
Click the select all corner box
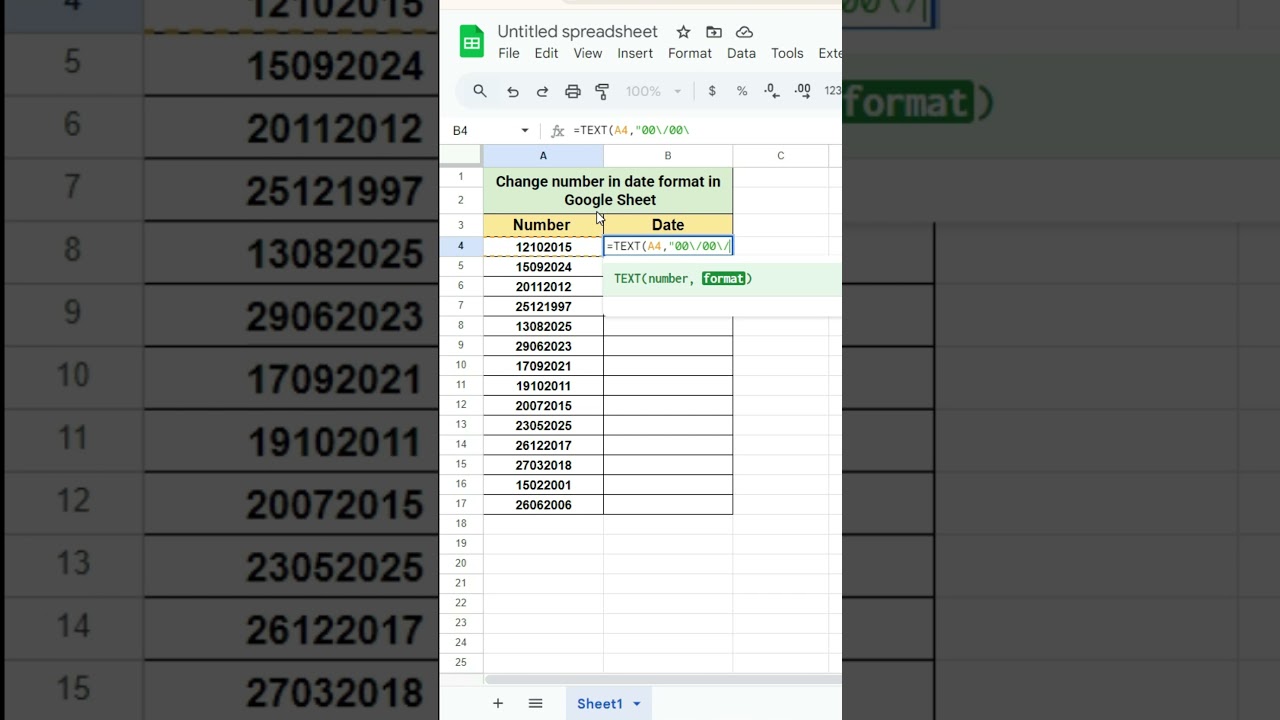click(461, 156)
